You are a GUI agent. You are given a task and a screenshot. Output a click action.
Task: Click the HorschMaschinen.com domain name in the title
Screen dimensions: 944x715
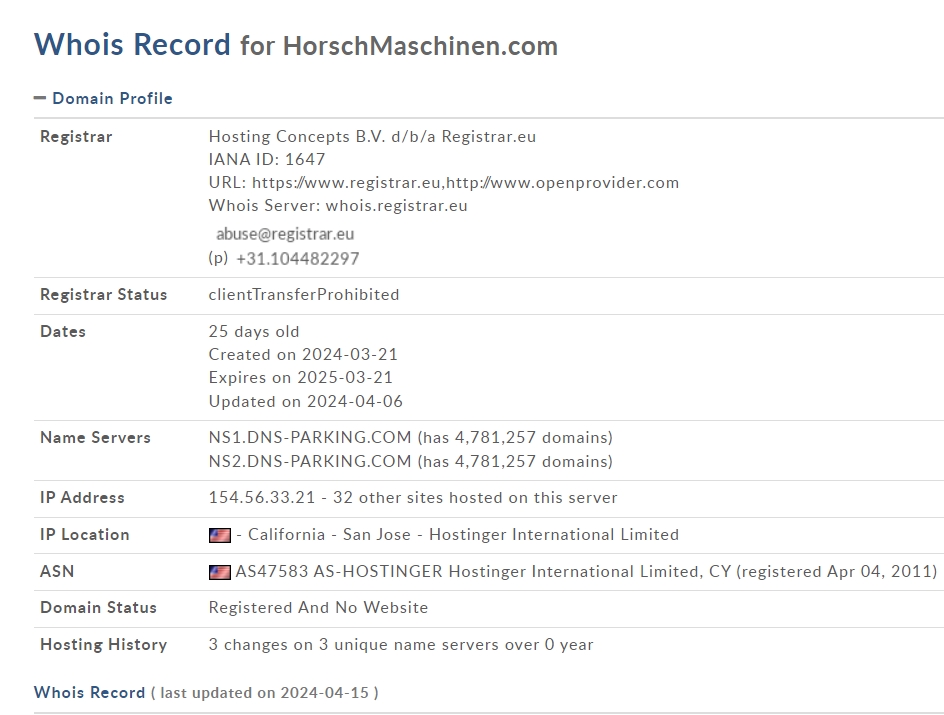(420, 46)
